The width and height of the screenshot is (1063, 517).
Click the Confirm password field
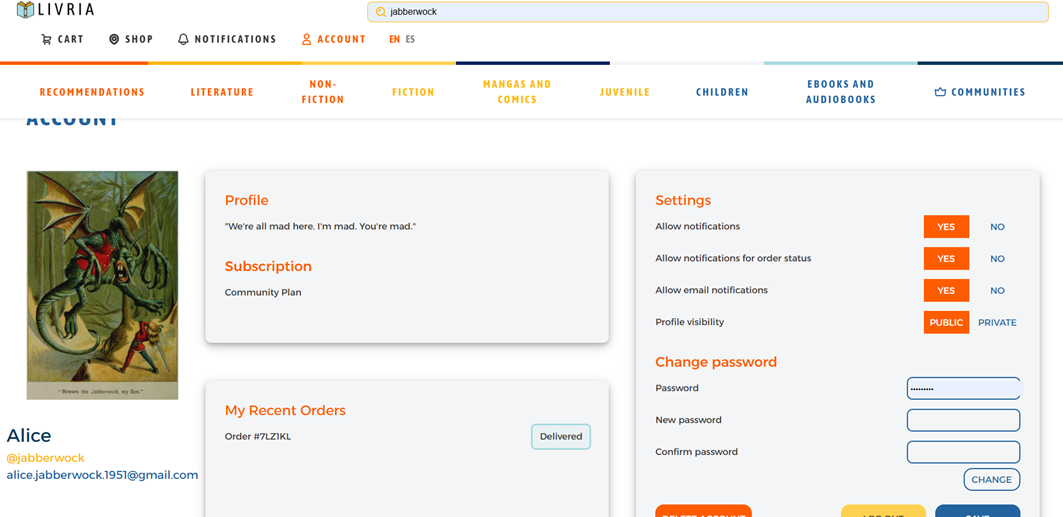coord(963,452)
